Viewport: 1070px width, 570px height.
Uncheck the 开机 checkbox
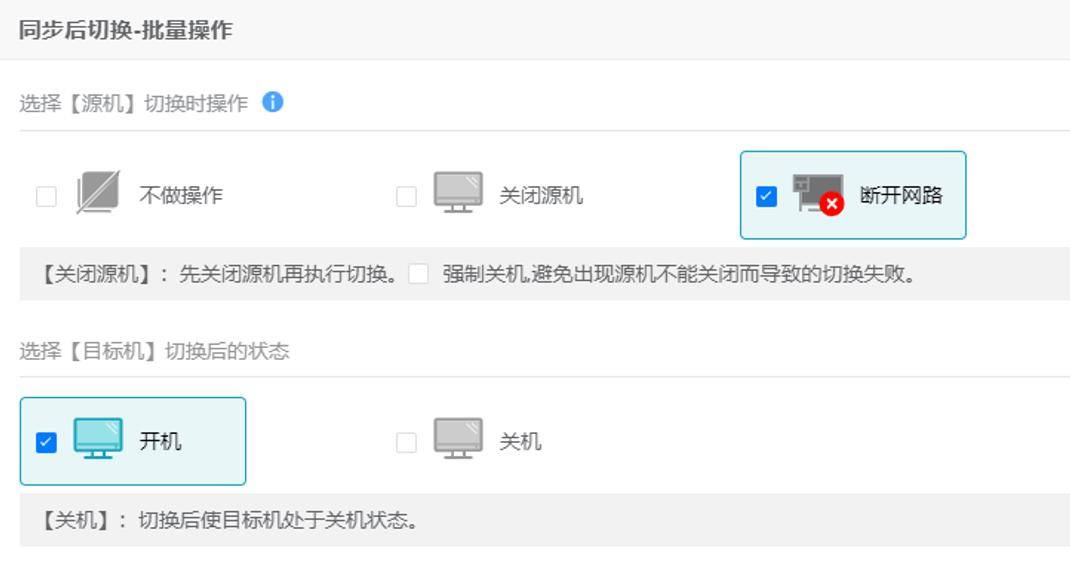[x=46, y=442]
